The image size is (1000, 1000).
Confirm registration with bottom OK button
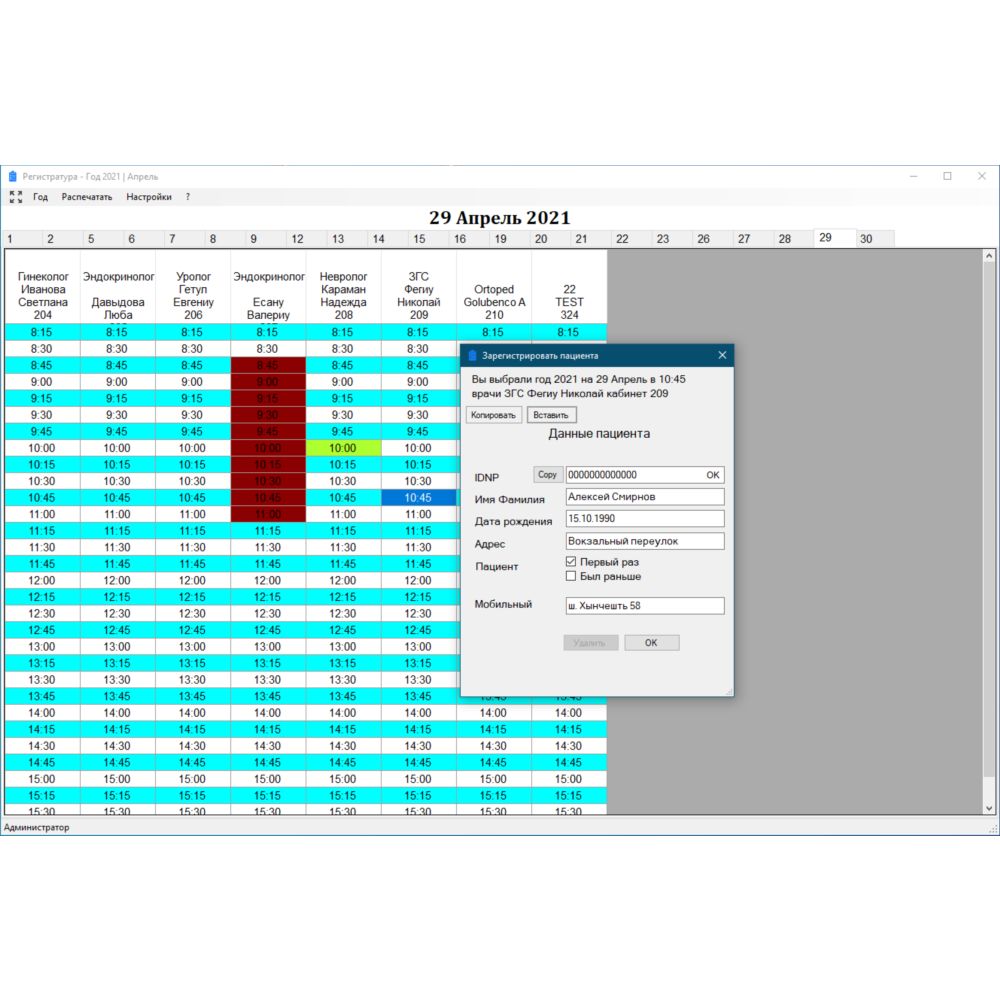point(651,643)
